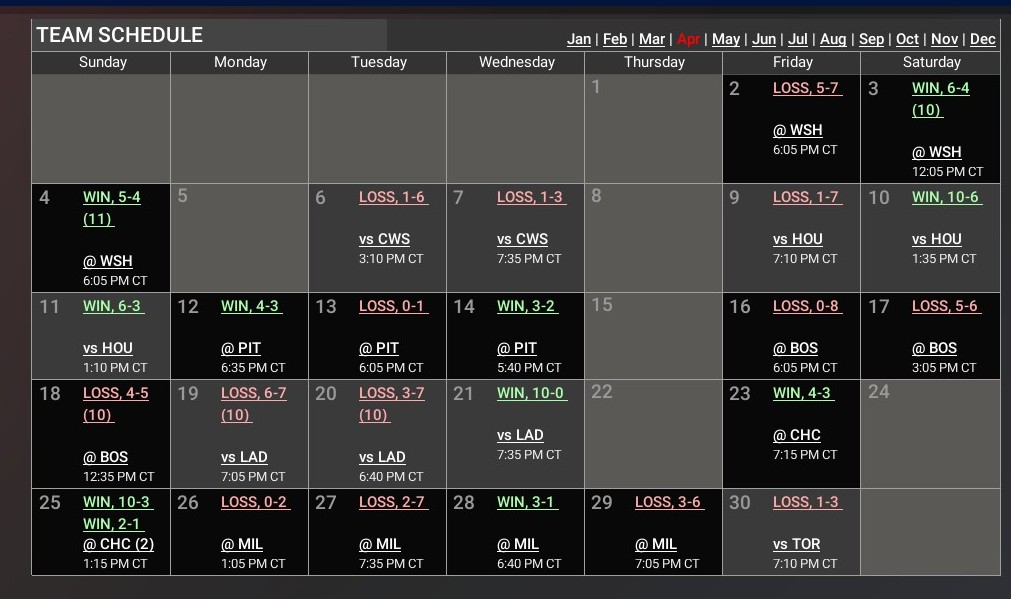Screen dimensions: 1011x599
Task: Open the vs TOR matchup on April 30
Action: pos(796,544)
